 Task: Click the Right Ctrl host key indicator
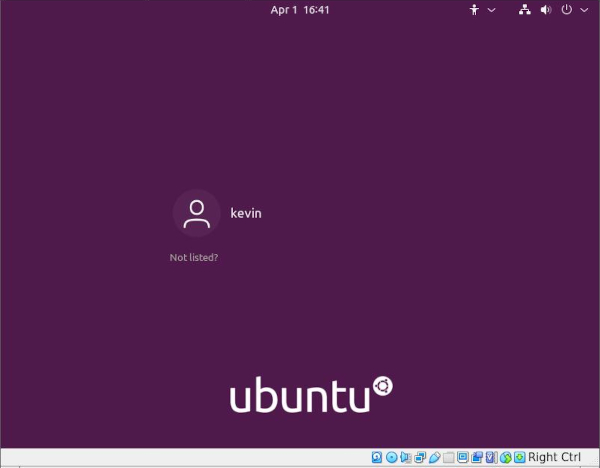point(554,458)
